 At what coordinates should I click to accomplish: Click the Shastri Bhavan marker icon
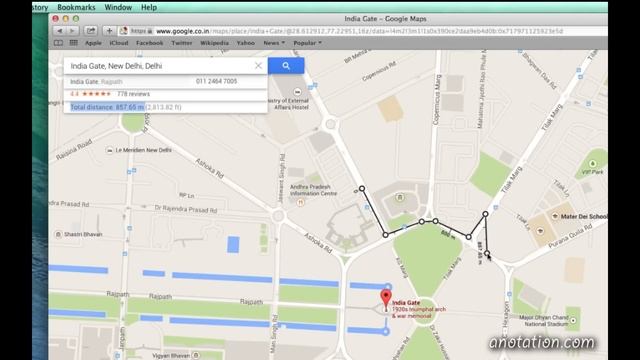pos(58,234)
